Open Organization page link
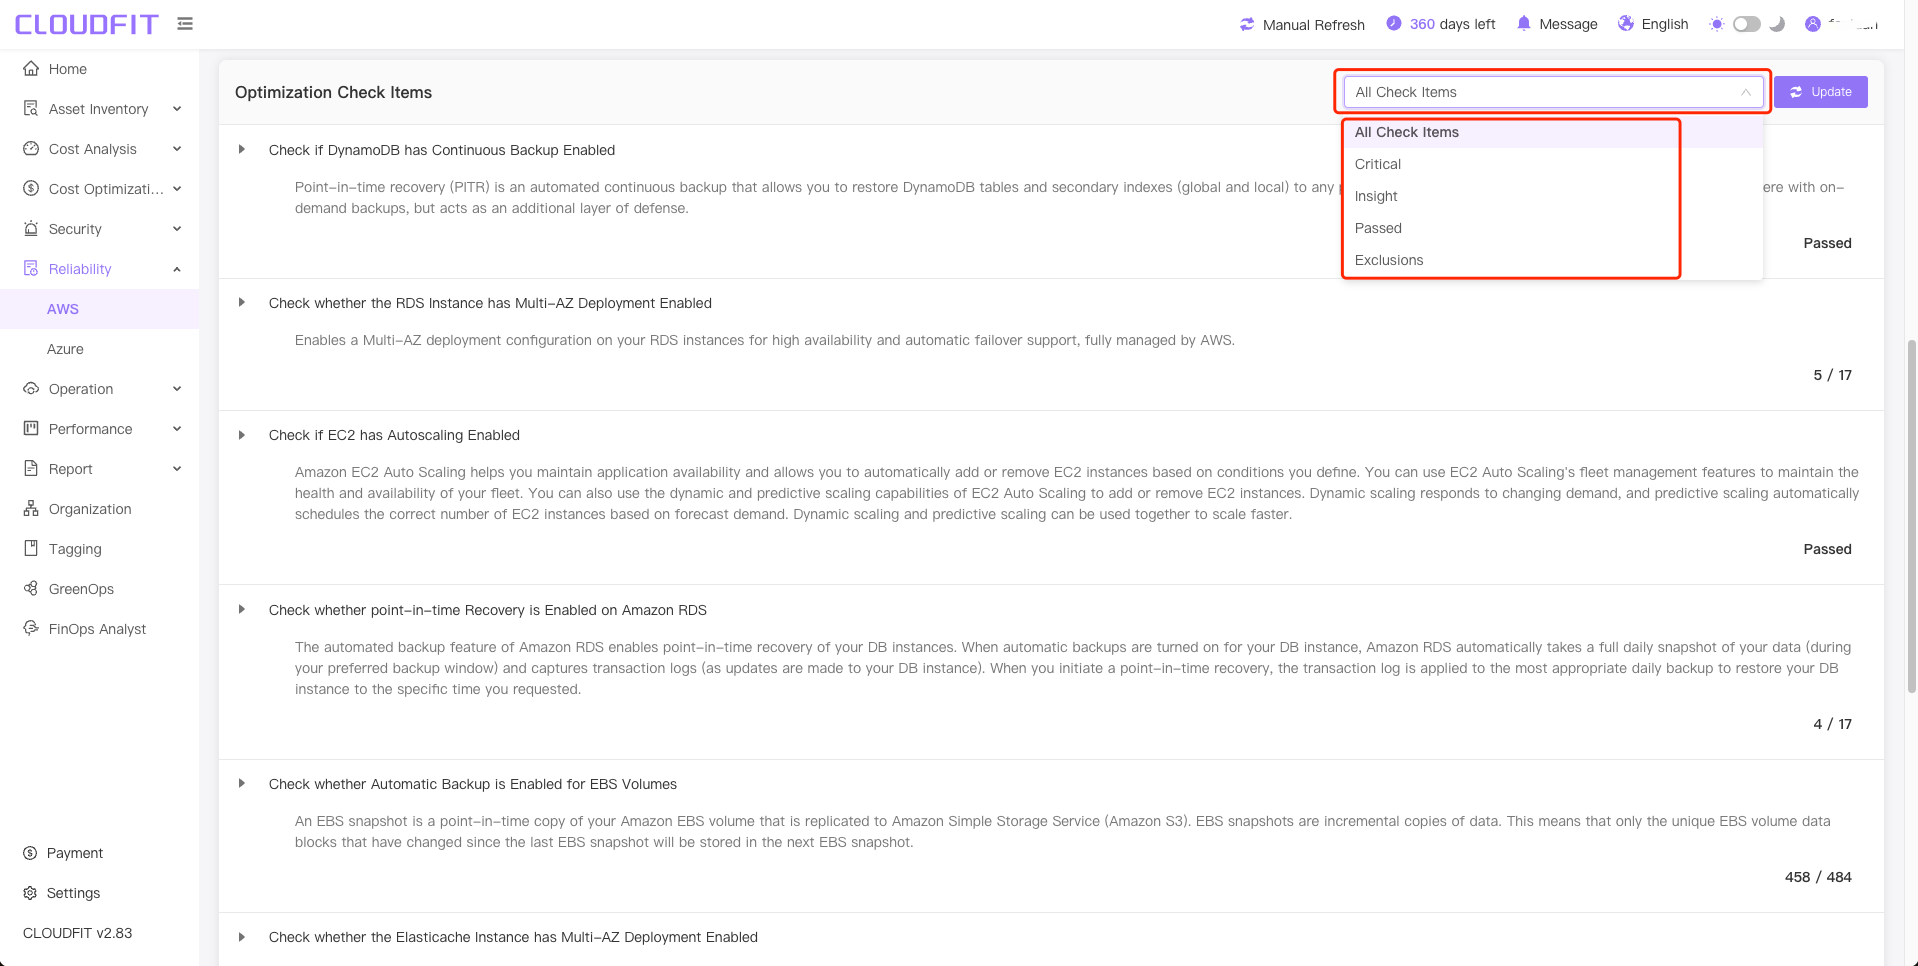Image resolution: width=1918 pixels, height=966 pixels. (90, 509)
